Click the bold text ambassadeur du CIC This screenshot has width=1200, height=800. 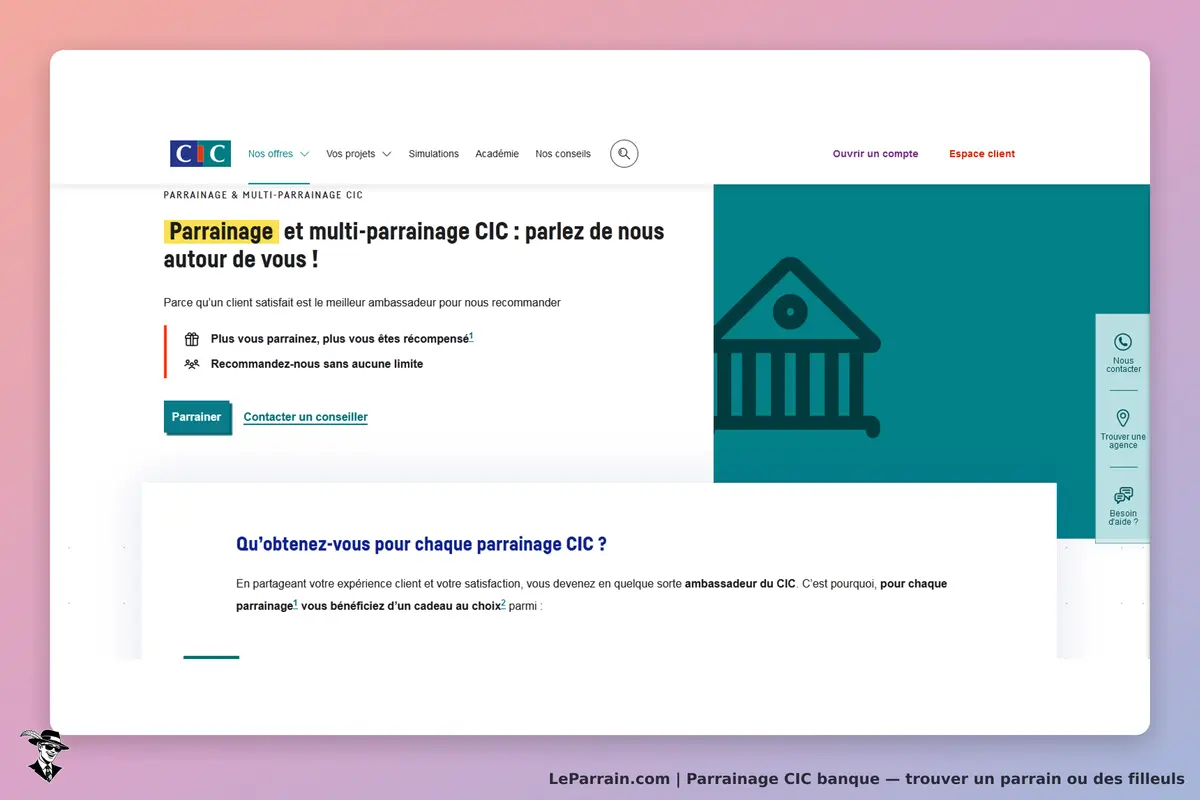[740, 584]
